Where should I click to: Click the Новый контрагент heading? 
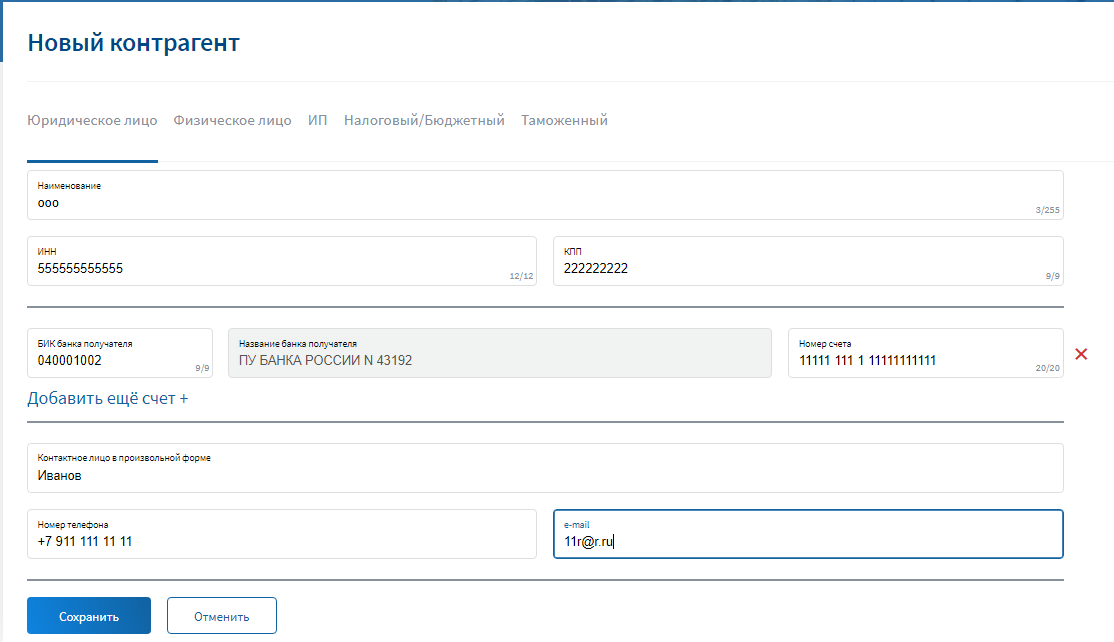pyautogui.click(x=134, y=43)
